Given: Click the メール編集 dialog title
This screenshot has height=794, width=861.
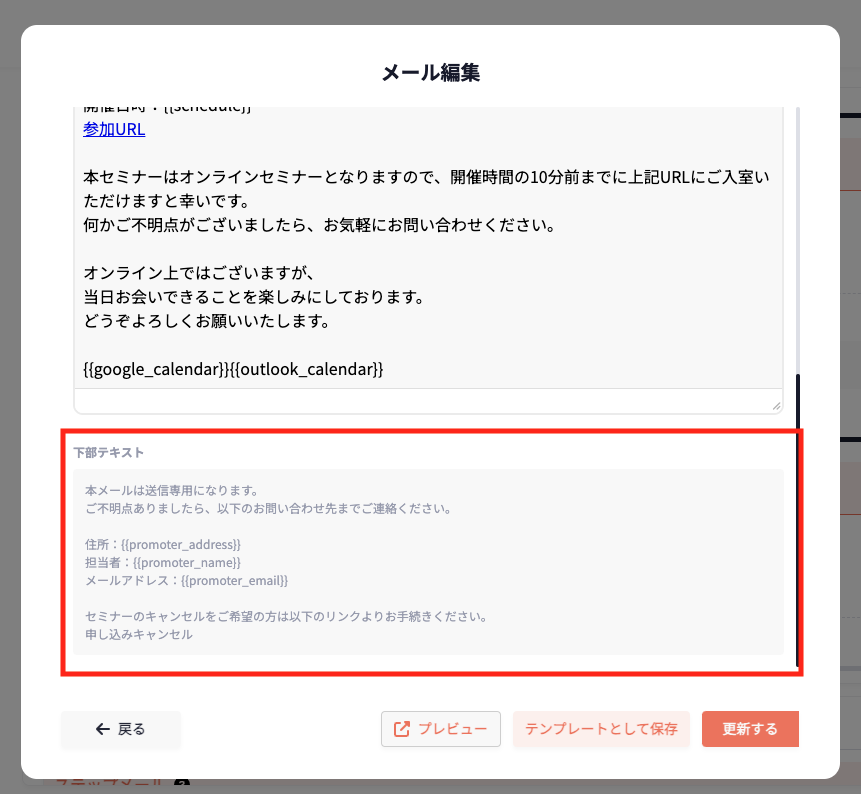Looking at the screenshot, I should point(430,72).
